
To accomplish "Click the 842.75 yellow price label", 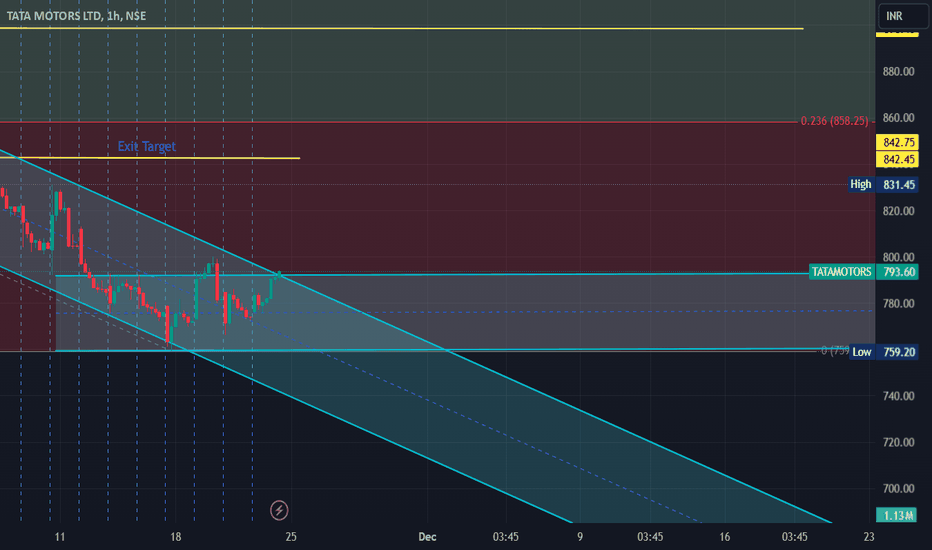I will [x=898, y=142].
